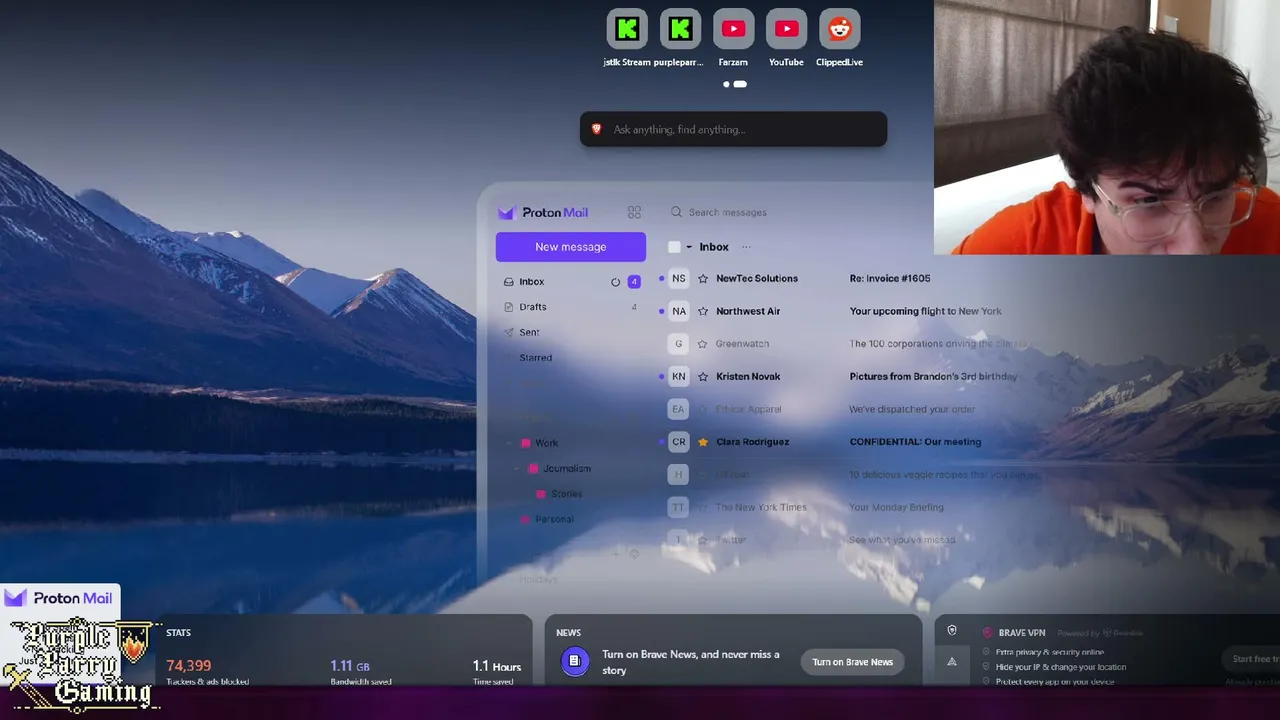Screen dimensions: 1280x720
Task: Open the upcoming flight to New York email
Action: click(925, 311)
